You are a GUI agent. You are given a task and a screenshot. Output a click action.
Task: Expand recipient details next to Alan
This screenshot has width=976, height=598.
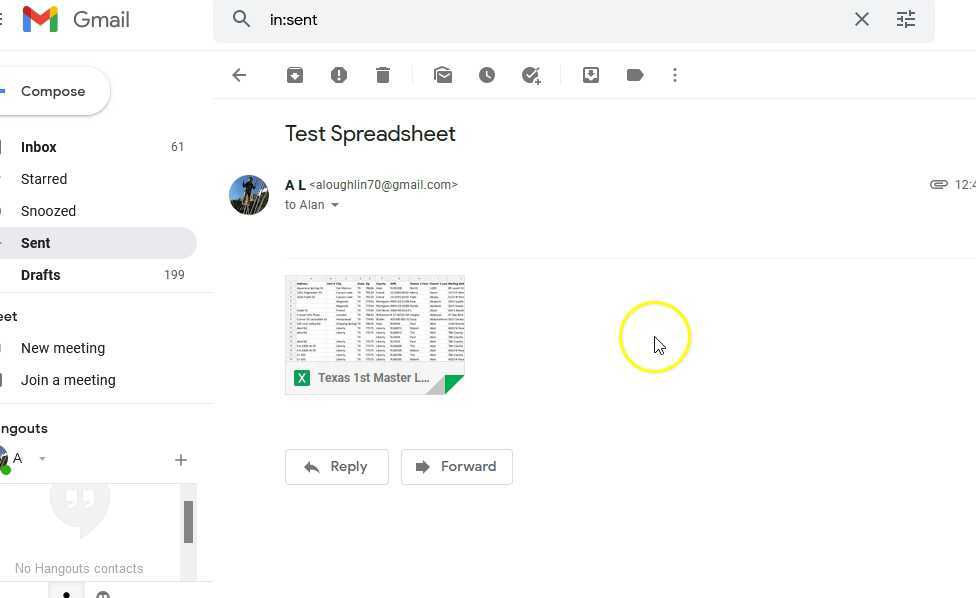[x=335, y=205]
